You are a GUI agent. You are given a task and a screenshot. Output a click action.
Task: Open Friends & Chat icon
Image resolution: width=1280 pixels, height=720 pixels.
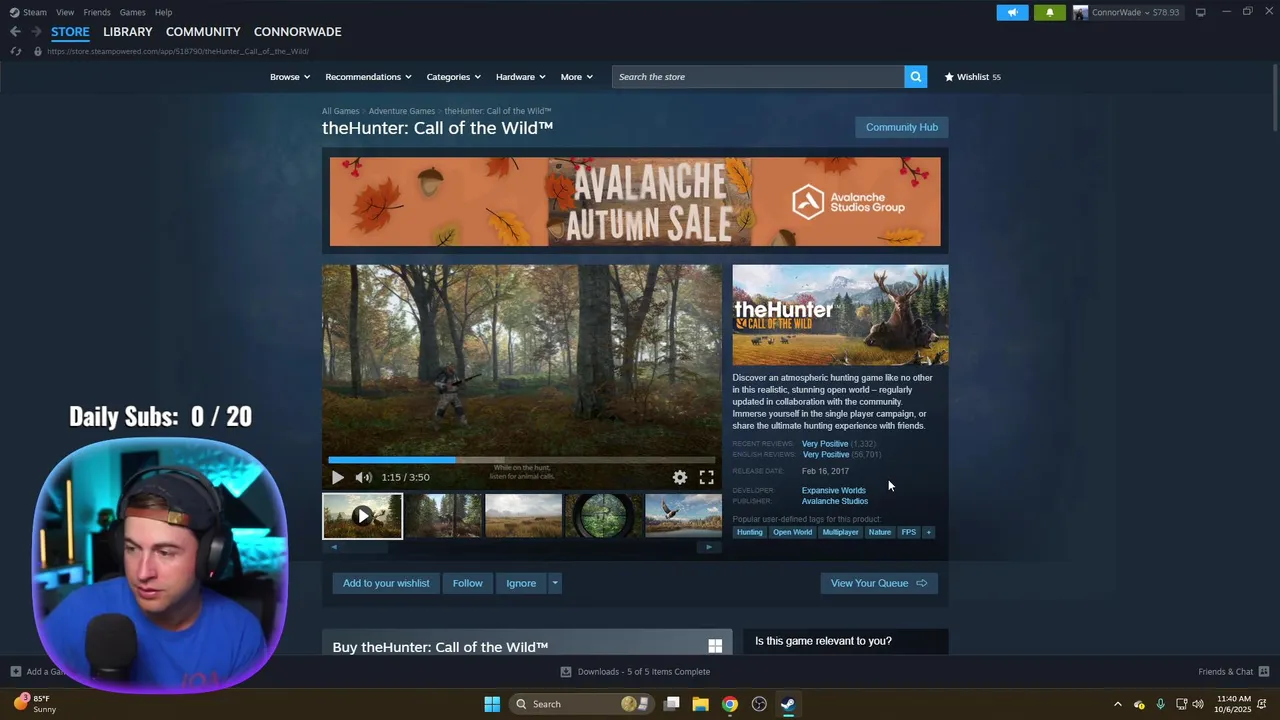[x=1264, y=672]
